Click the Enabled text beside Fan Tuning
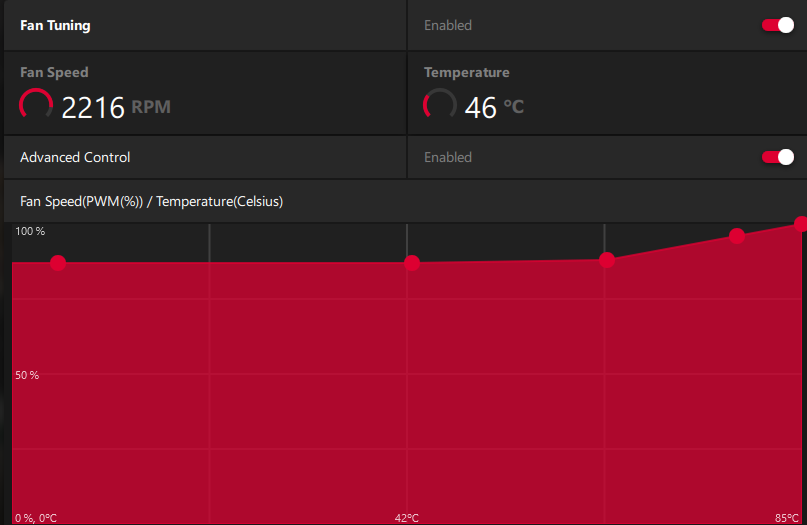 click(447, 25)
